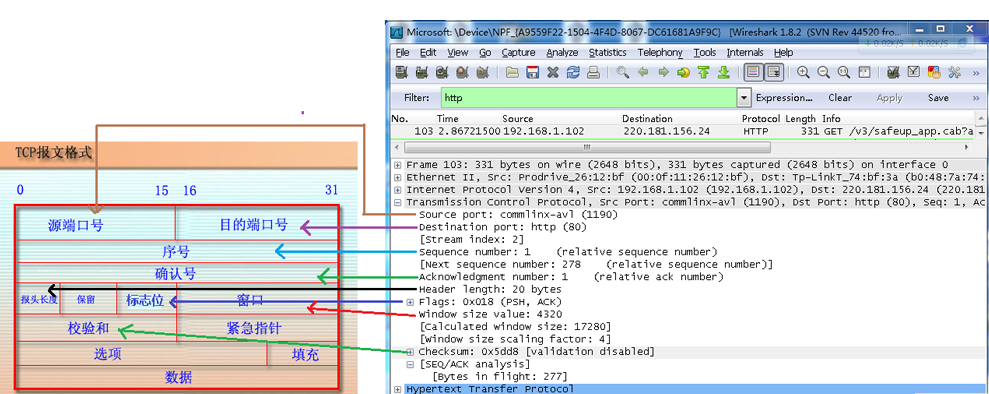Screen dimensions: 989x394
Task: Select 'Sequence number: 1' line
Action: [568, 252]
